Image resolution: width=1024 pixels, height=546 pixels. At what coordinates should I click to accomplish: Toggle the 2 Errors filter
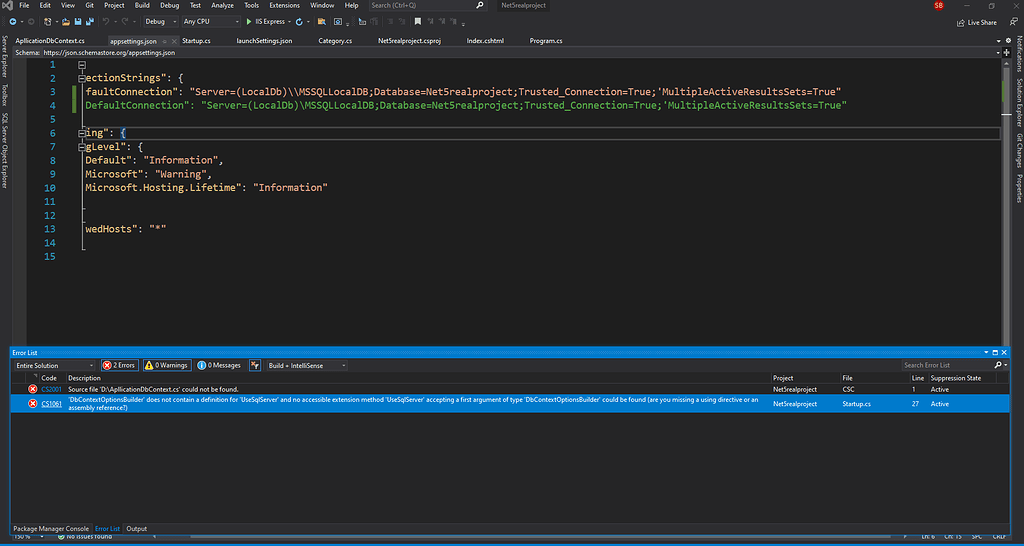click(119, 365)
